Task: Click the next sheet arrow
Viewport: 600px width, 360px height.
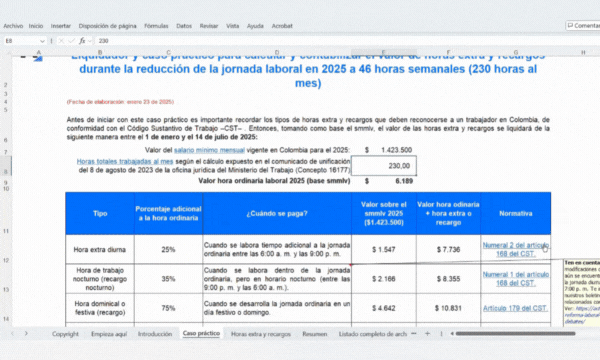Action: pyautogui.click(x=26, y=334)
